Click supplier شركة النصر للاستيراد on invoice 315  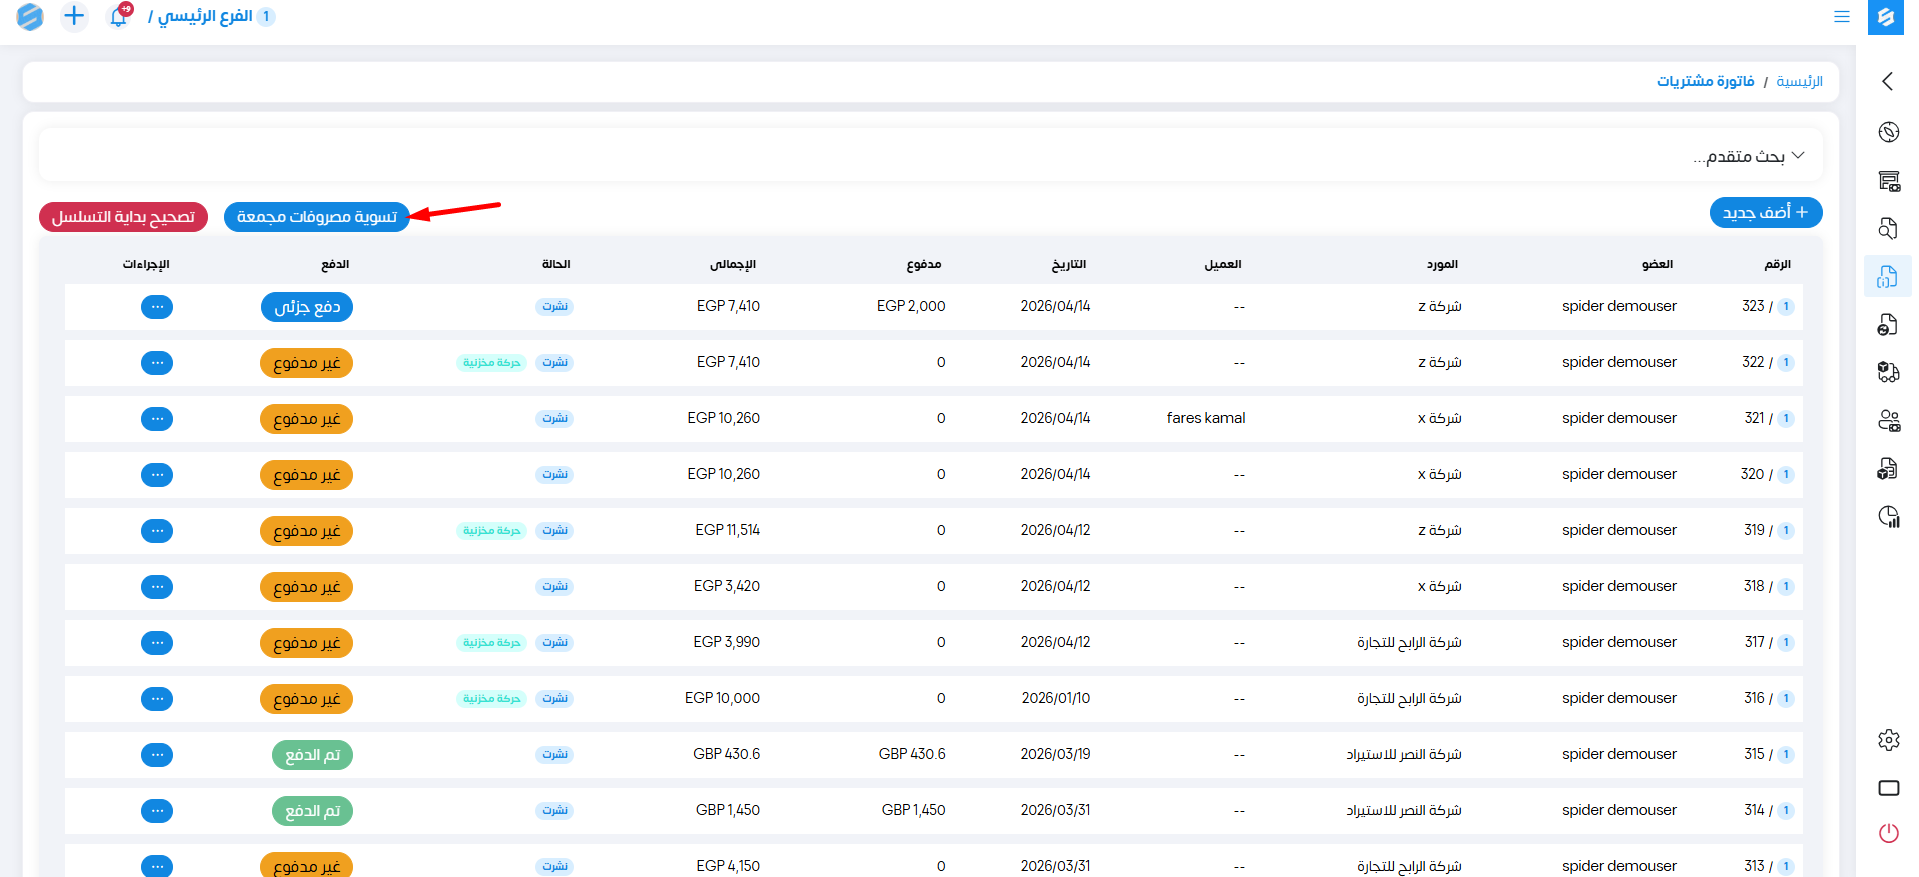coord(1404,754)
